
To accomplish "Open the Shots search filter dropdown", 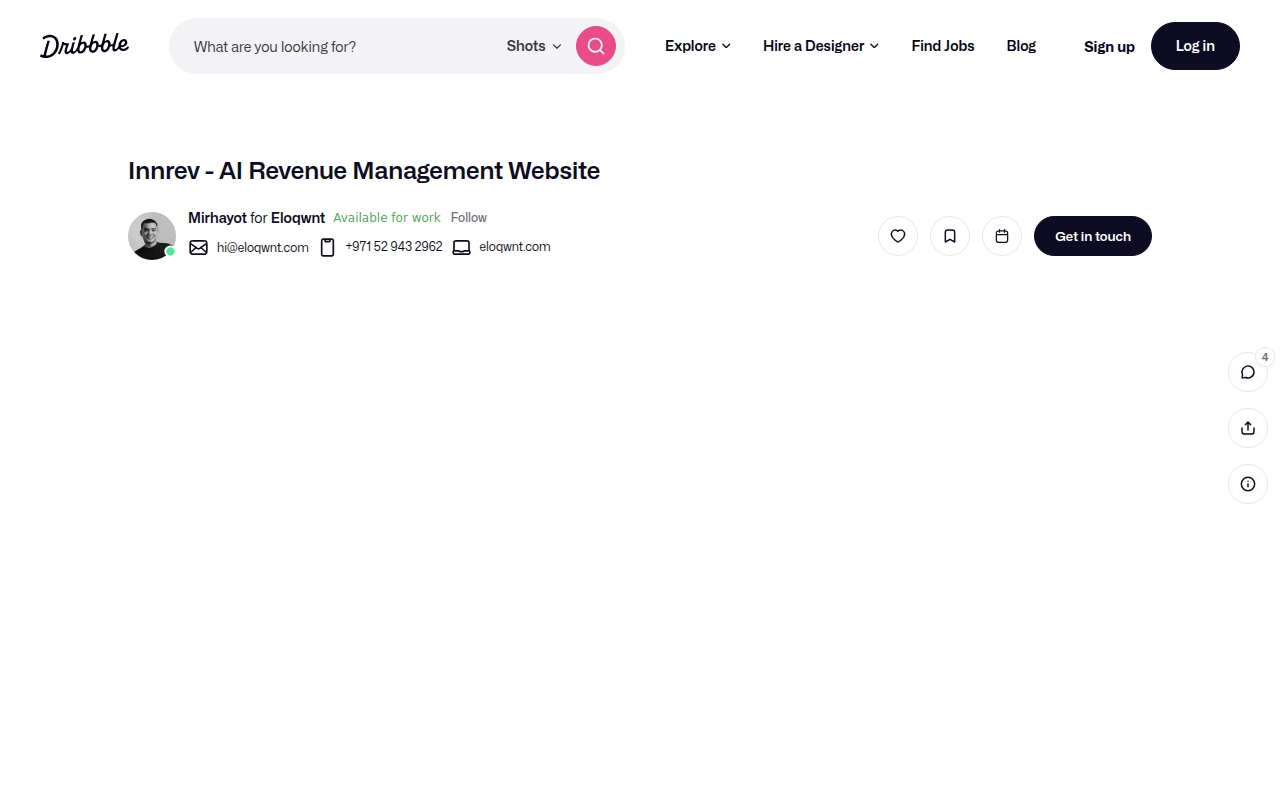I will pos(532,46).
